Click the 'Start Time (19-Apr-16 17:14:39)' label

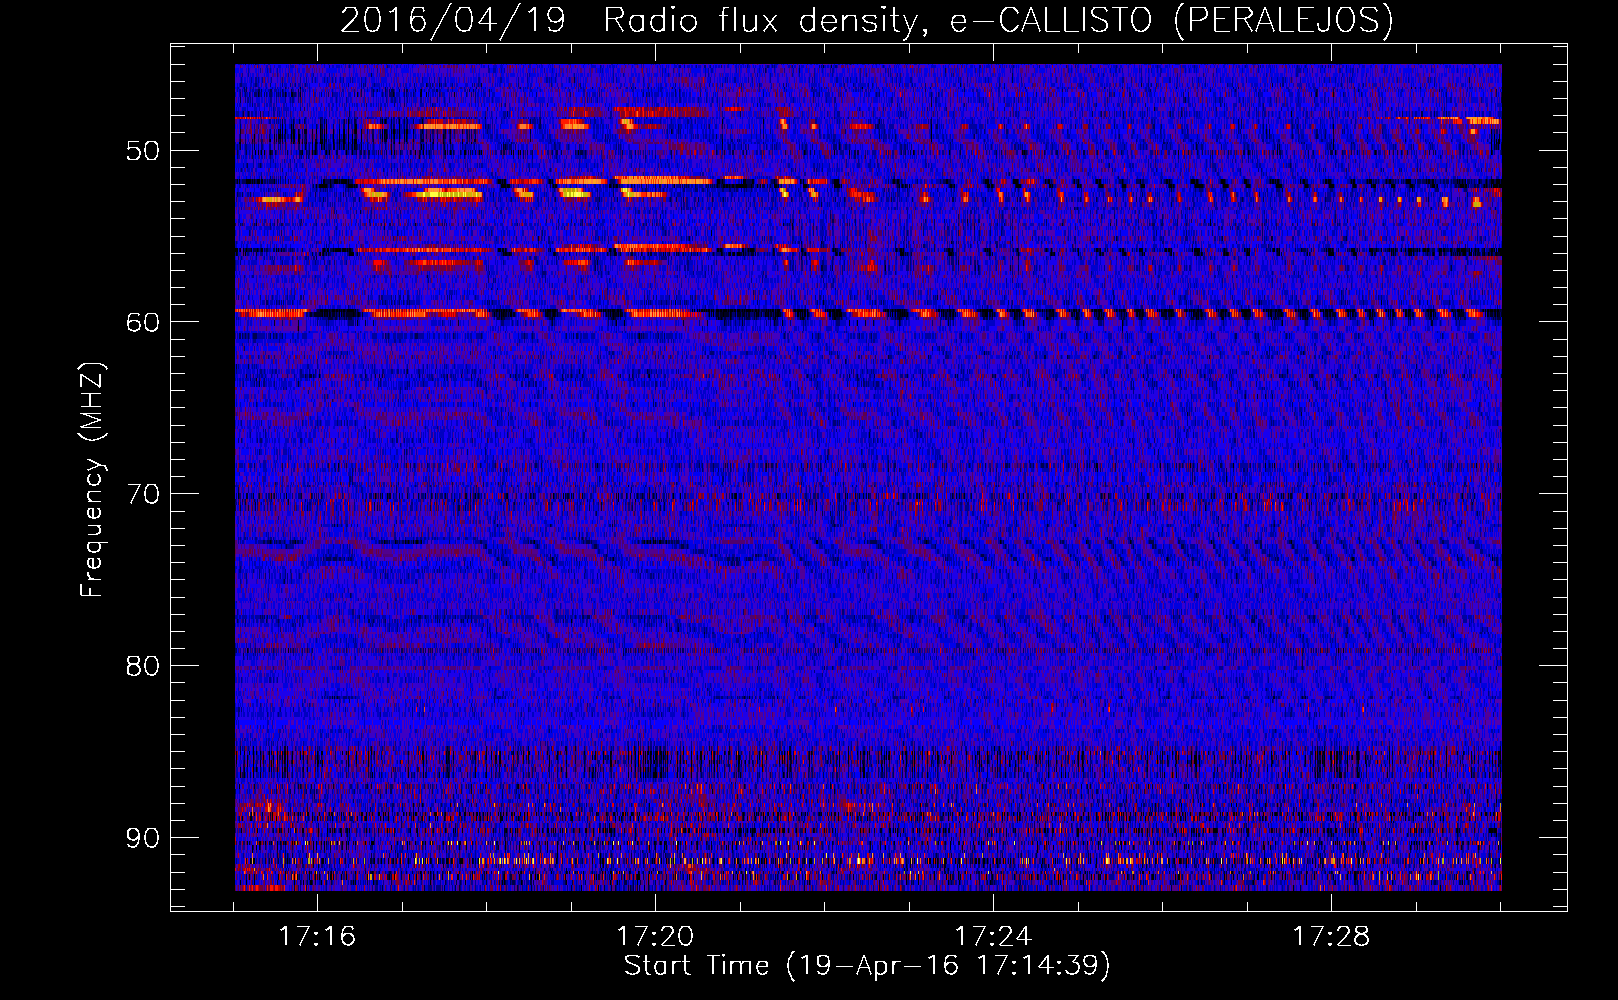[868, 966]
